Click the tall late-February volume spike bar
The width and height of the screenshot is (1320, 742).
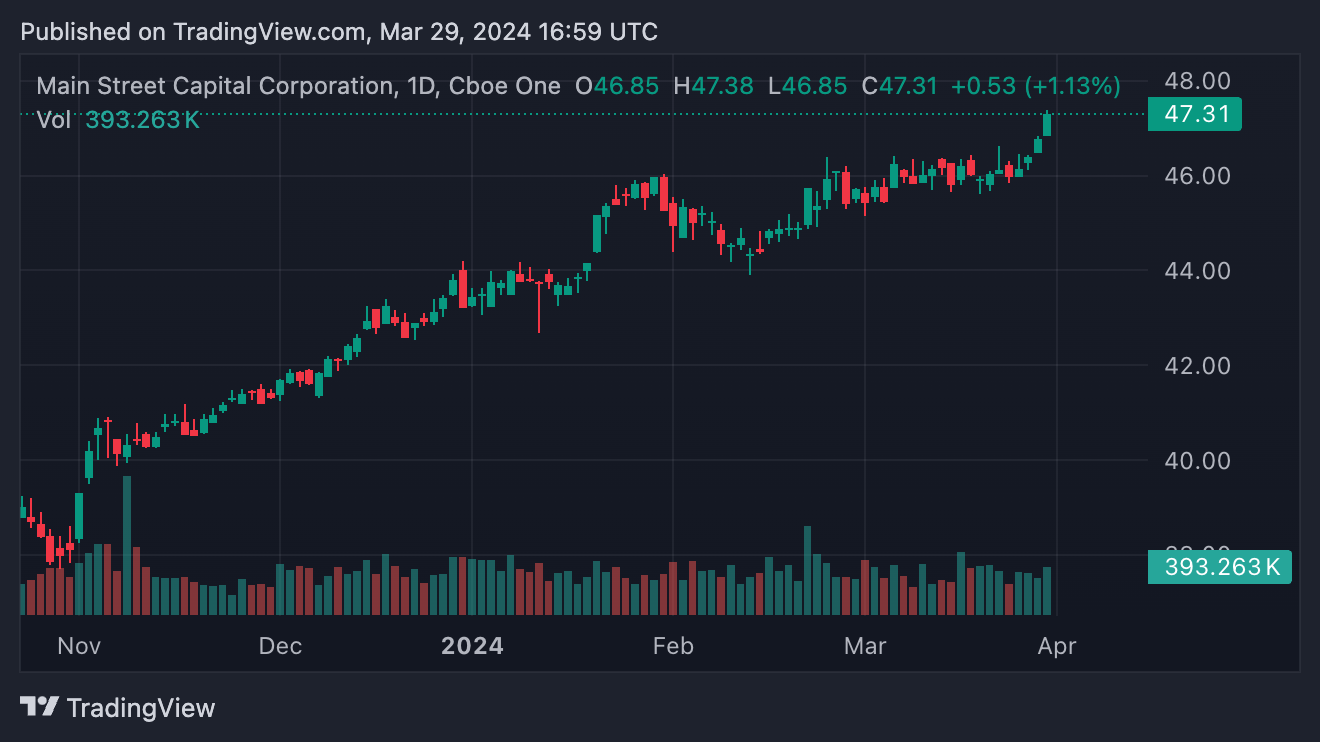coord(807,570)
